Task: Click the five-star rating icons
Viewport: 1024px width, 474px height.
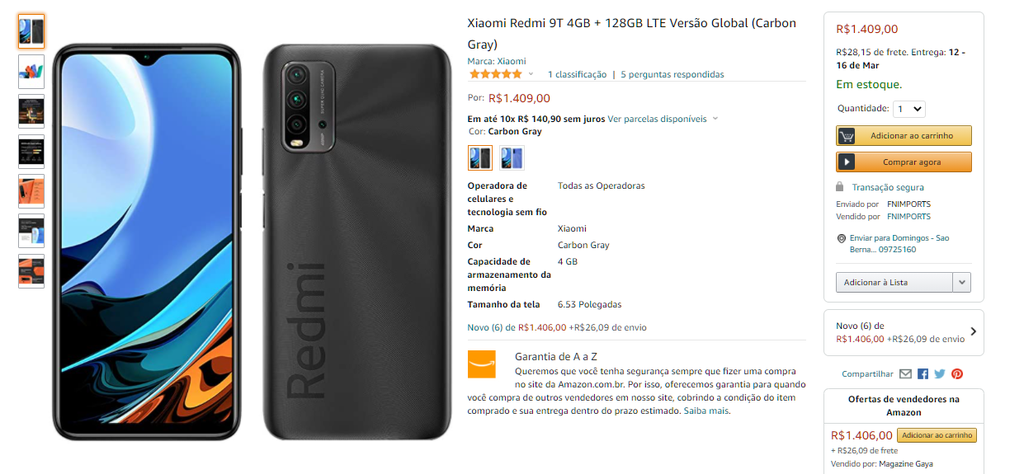Action: 496,74
